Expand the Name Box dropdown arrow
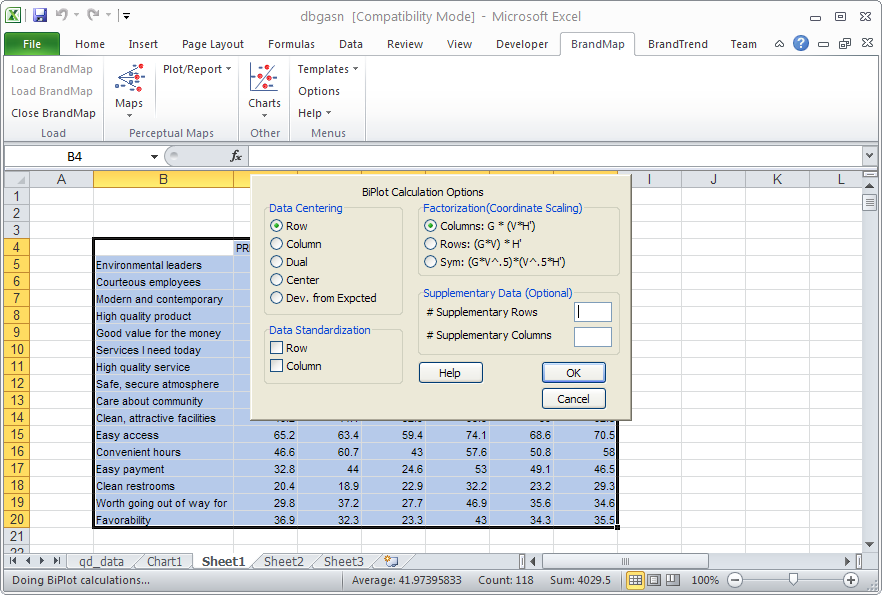Image resolution: width=882 pixels, height=595 pixels. coord(154,157)
